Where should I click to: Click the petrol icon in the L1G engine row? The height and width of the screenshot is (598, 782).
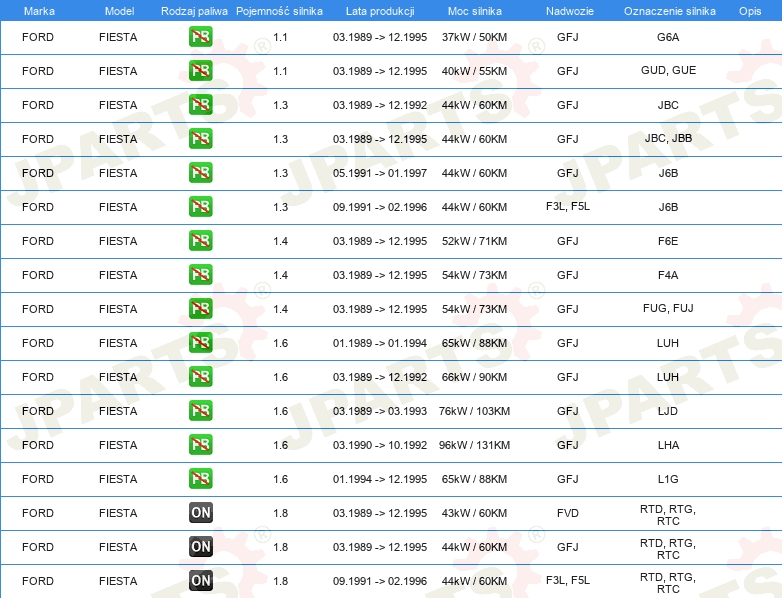point(200,479)
